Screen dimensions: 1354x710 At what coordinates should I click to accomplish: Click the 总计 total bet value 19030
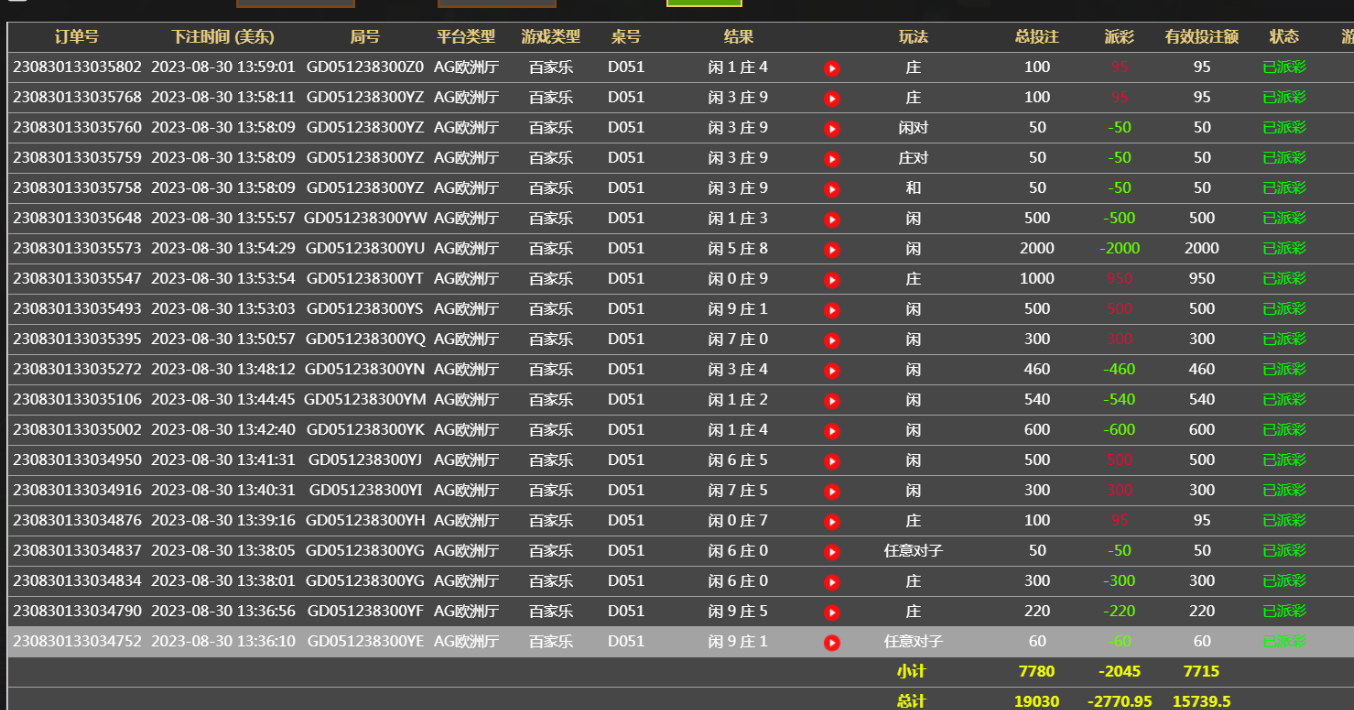click(x=1037, y=701)
